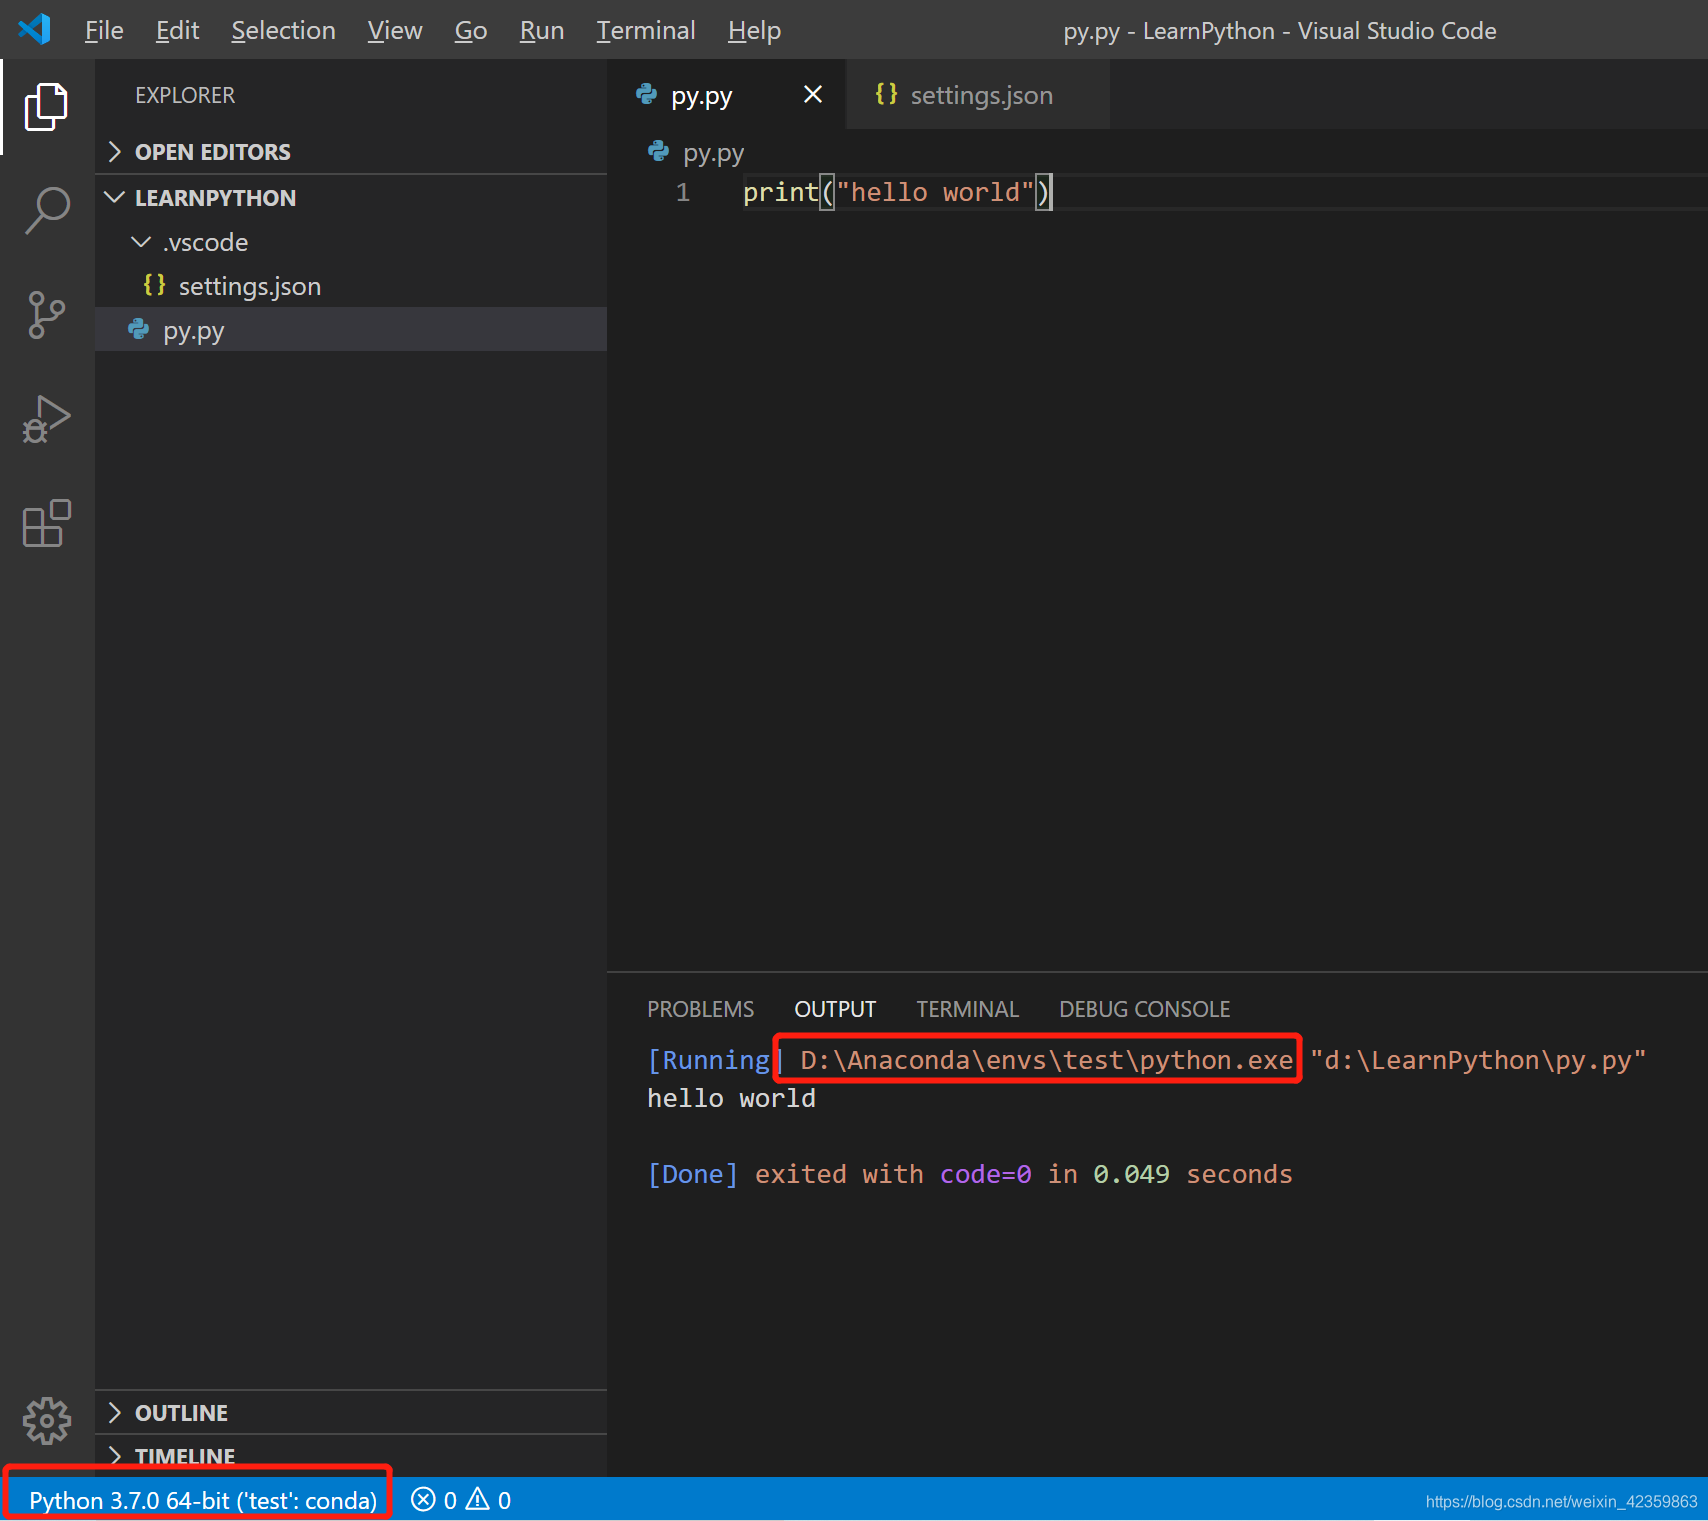Switch to the TERMINAL panel tab

pyautogui.click(x=968, y=1009)
